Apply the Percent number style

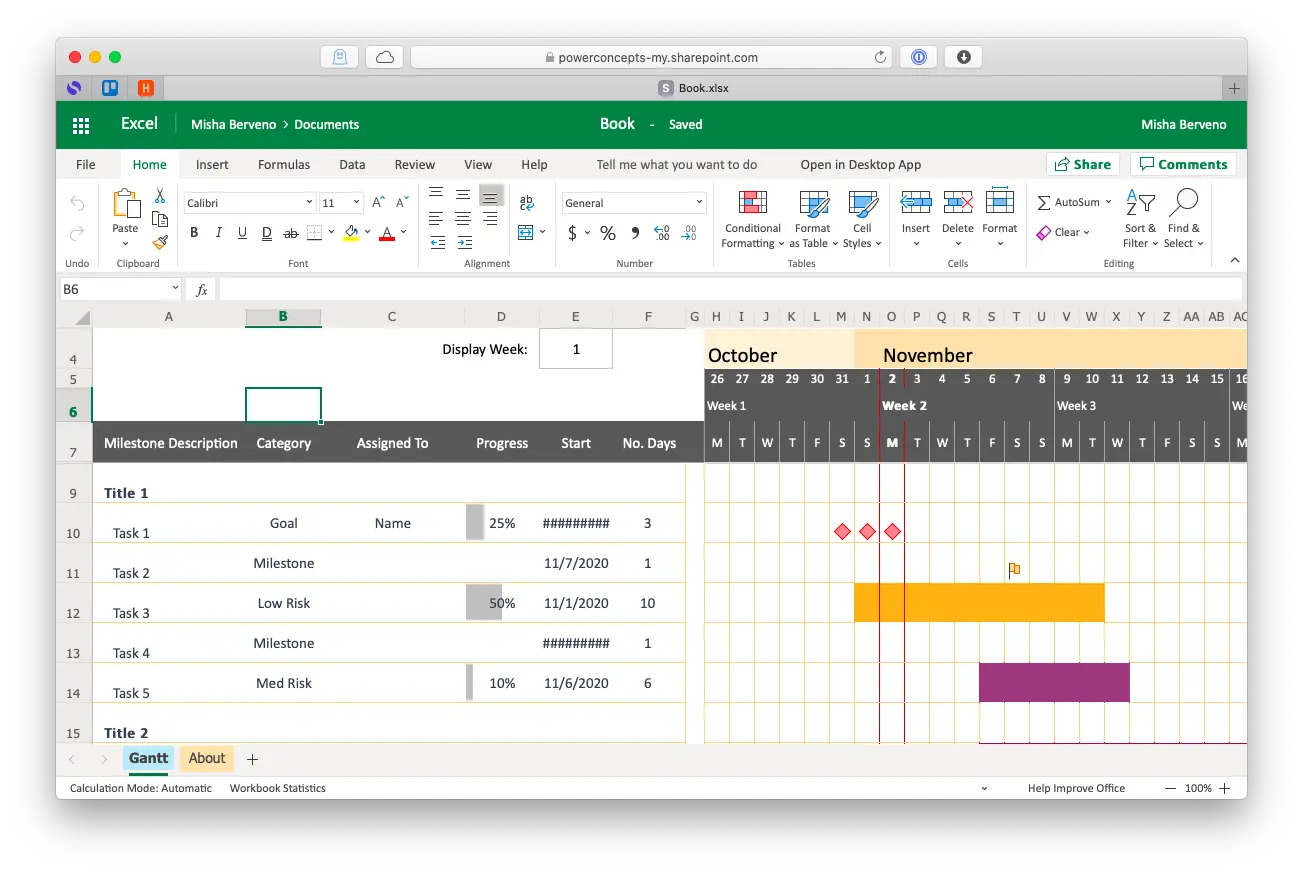tap(607, 233)
